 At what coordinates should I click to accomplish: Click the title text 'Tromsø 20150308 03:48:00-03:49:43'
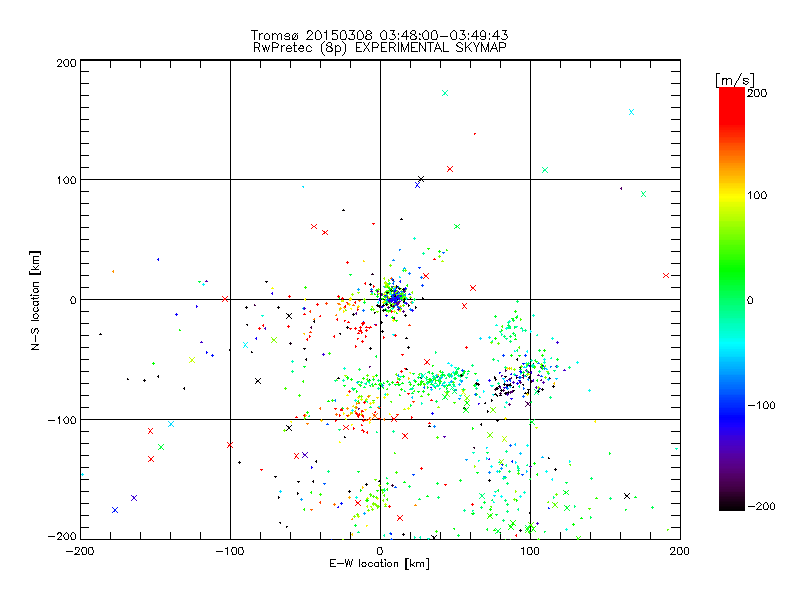(379, 35)
